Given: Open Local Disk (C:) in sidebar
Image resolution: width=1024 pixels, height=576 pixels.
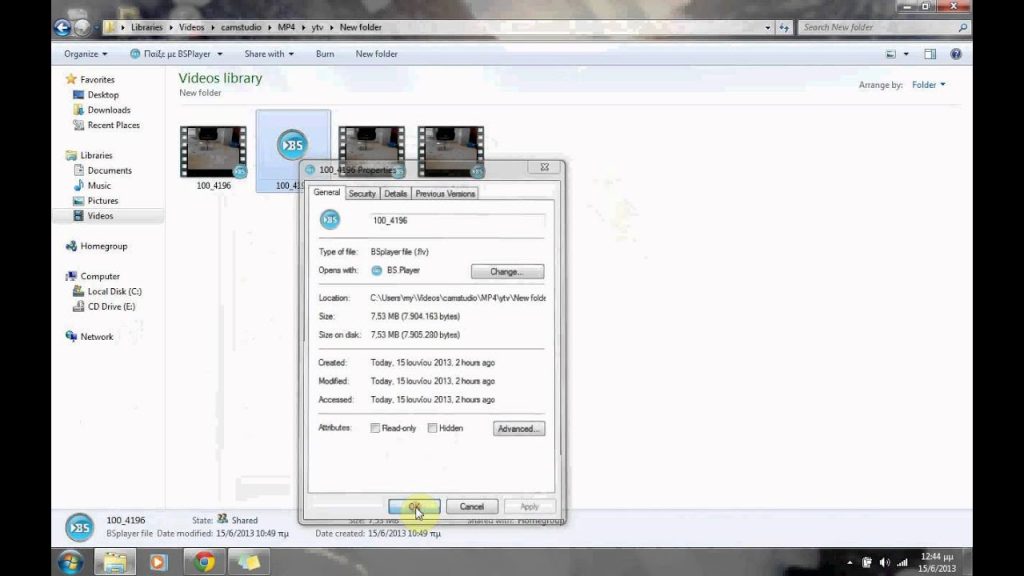Looking at the screenshot, I should pos(114,291).
